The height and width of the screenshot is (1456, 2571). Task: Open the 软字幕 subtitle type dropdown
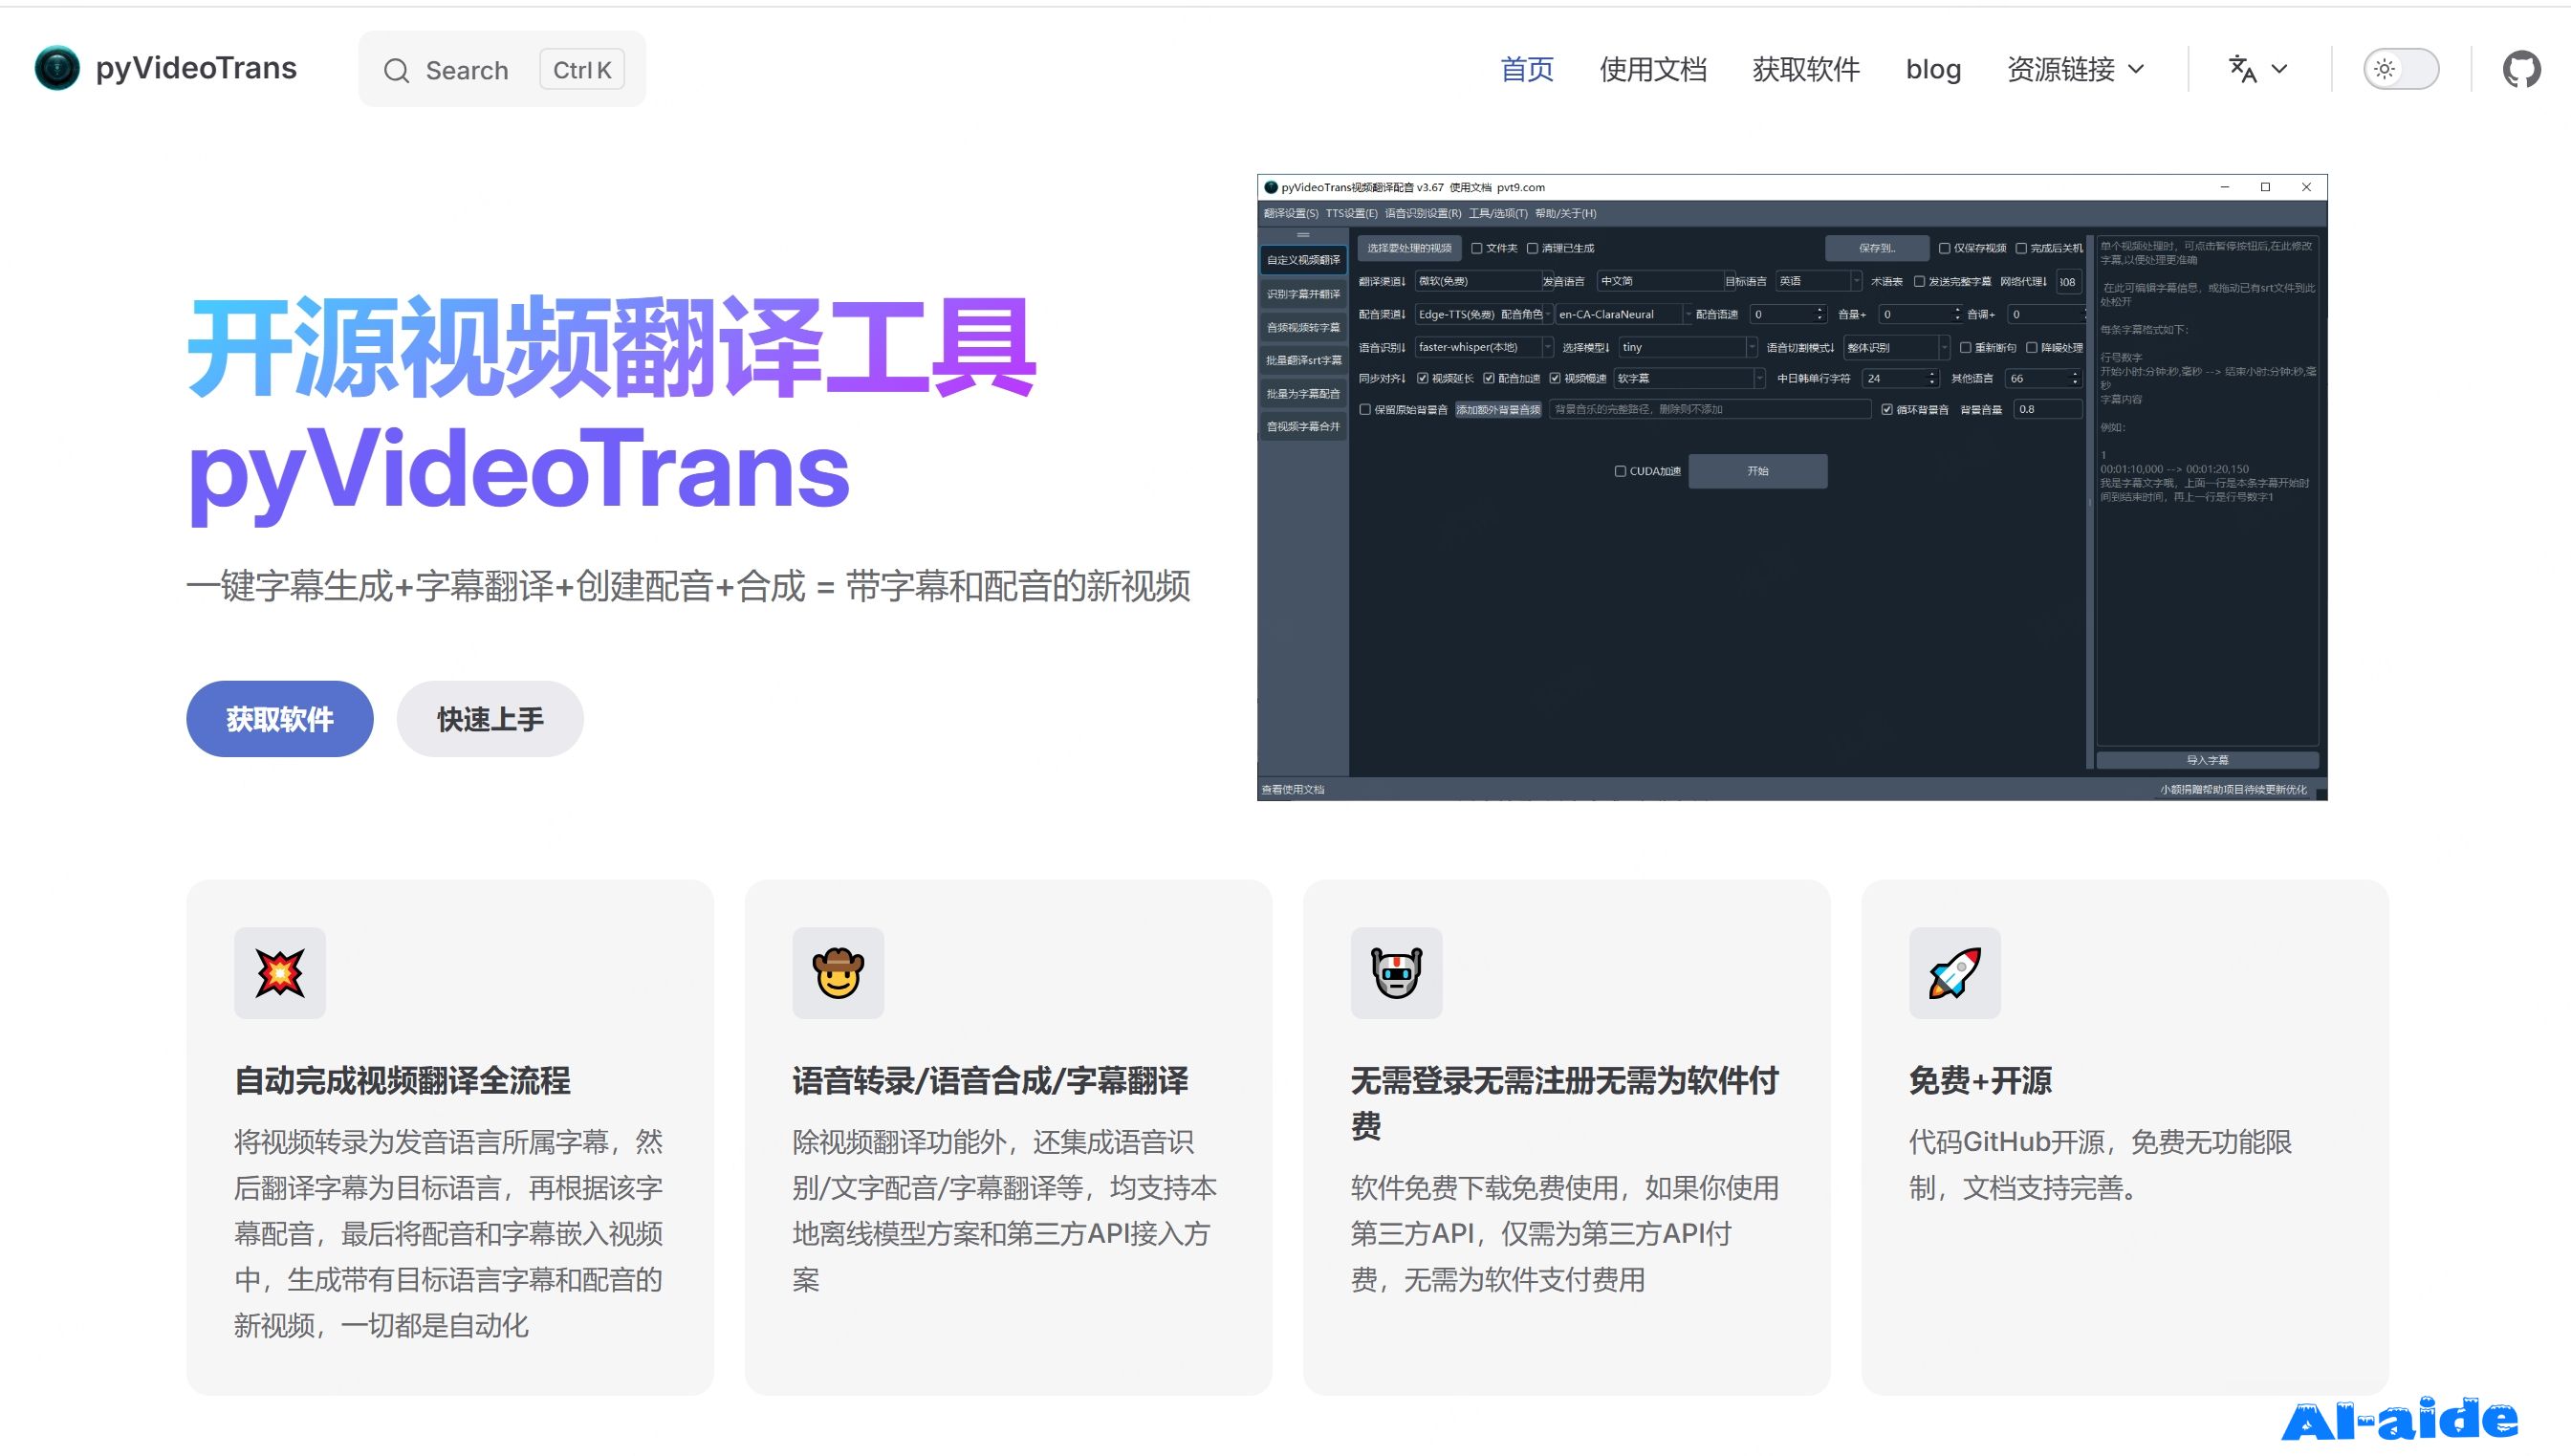click(1689, 378)
